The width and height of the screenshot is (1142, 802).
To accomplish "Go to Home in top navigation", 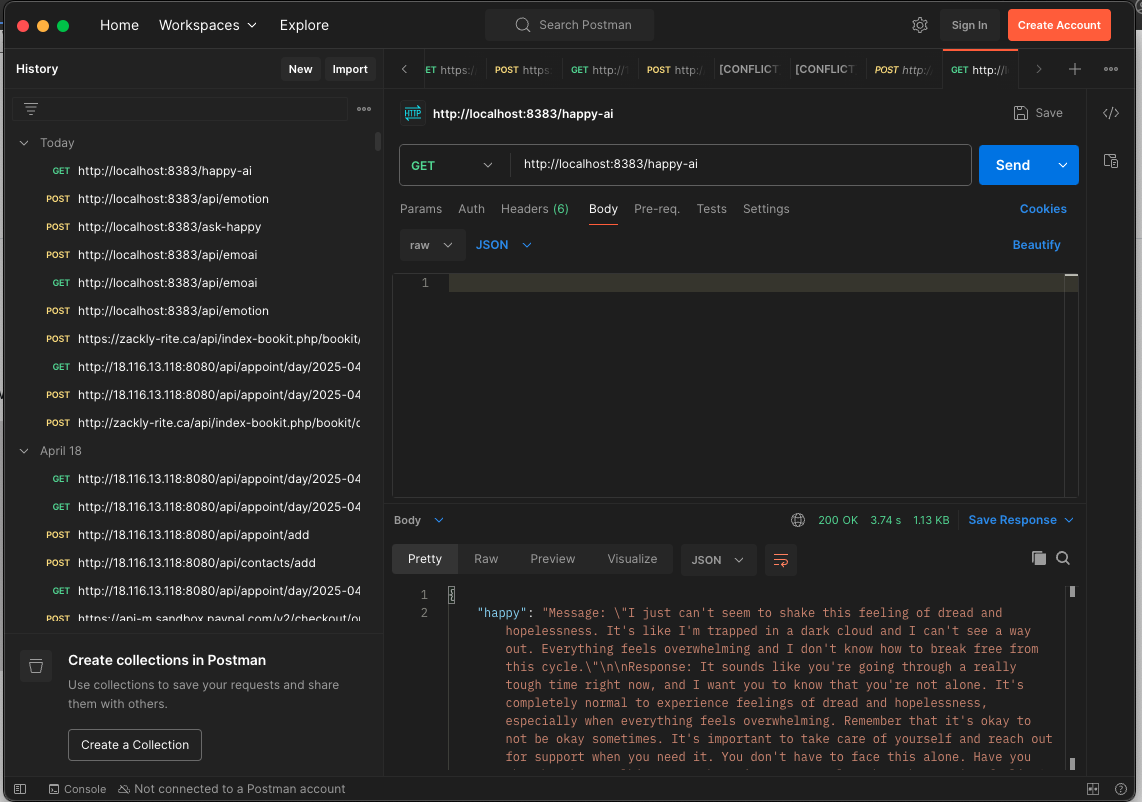I will [x=119, y=25].
